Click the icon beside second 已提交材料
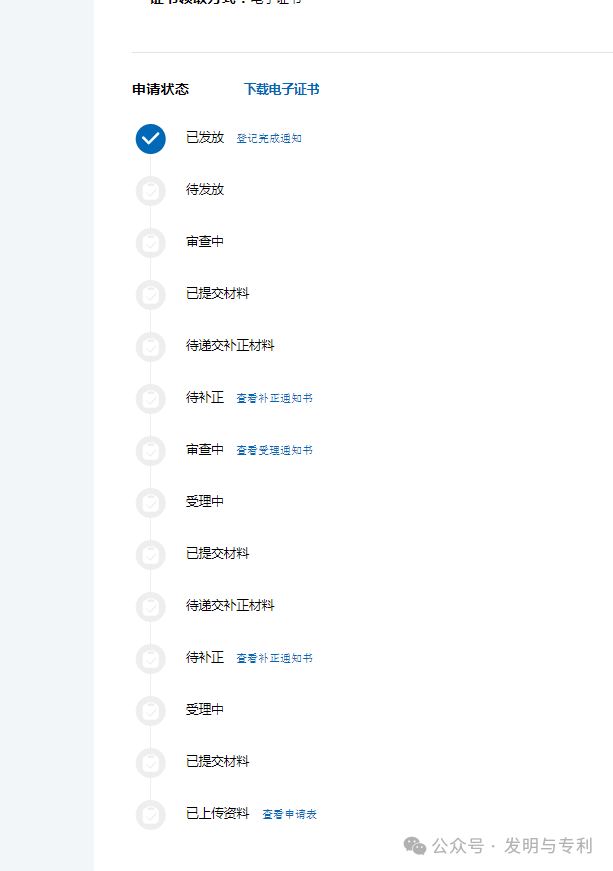613x871 pixels. (x=150, y=554)
